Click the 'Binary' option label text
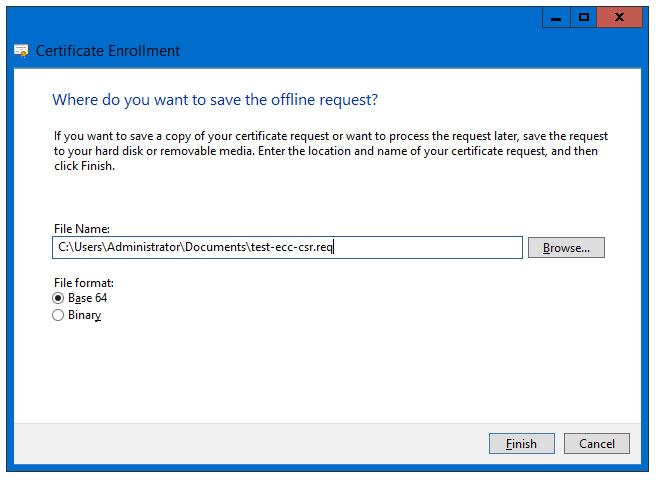656x480 pixels. 85,315
